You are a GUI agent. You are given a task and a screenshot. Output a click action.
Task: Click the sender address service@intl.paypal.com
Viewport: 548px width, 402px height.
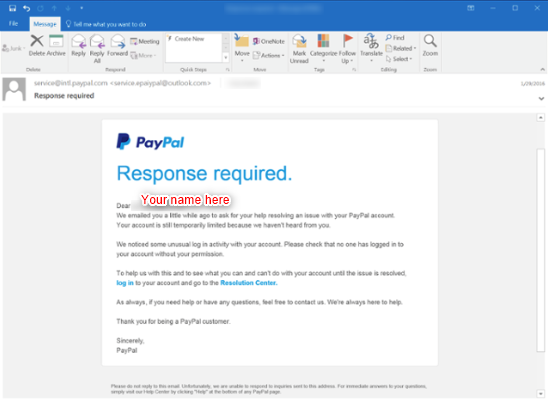[x=71, y=83]
